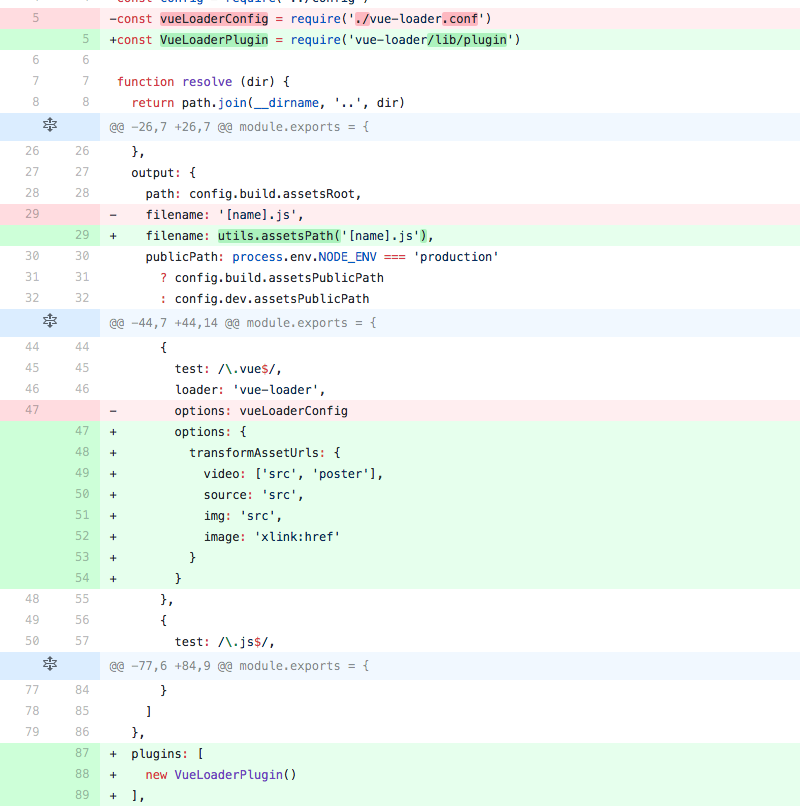Click the line "return path.join(__dirname, '..', dir)"
Viewport: 800px width, 809px height.
tap(268, 103)
